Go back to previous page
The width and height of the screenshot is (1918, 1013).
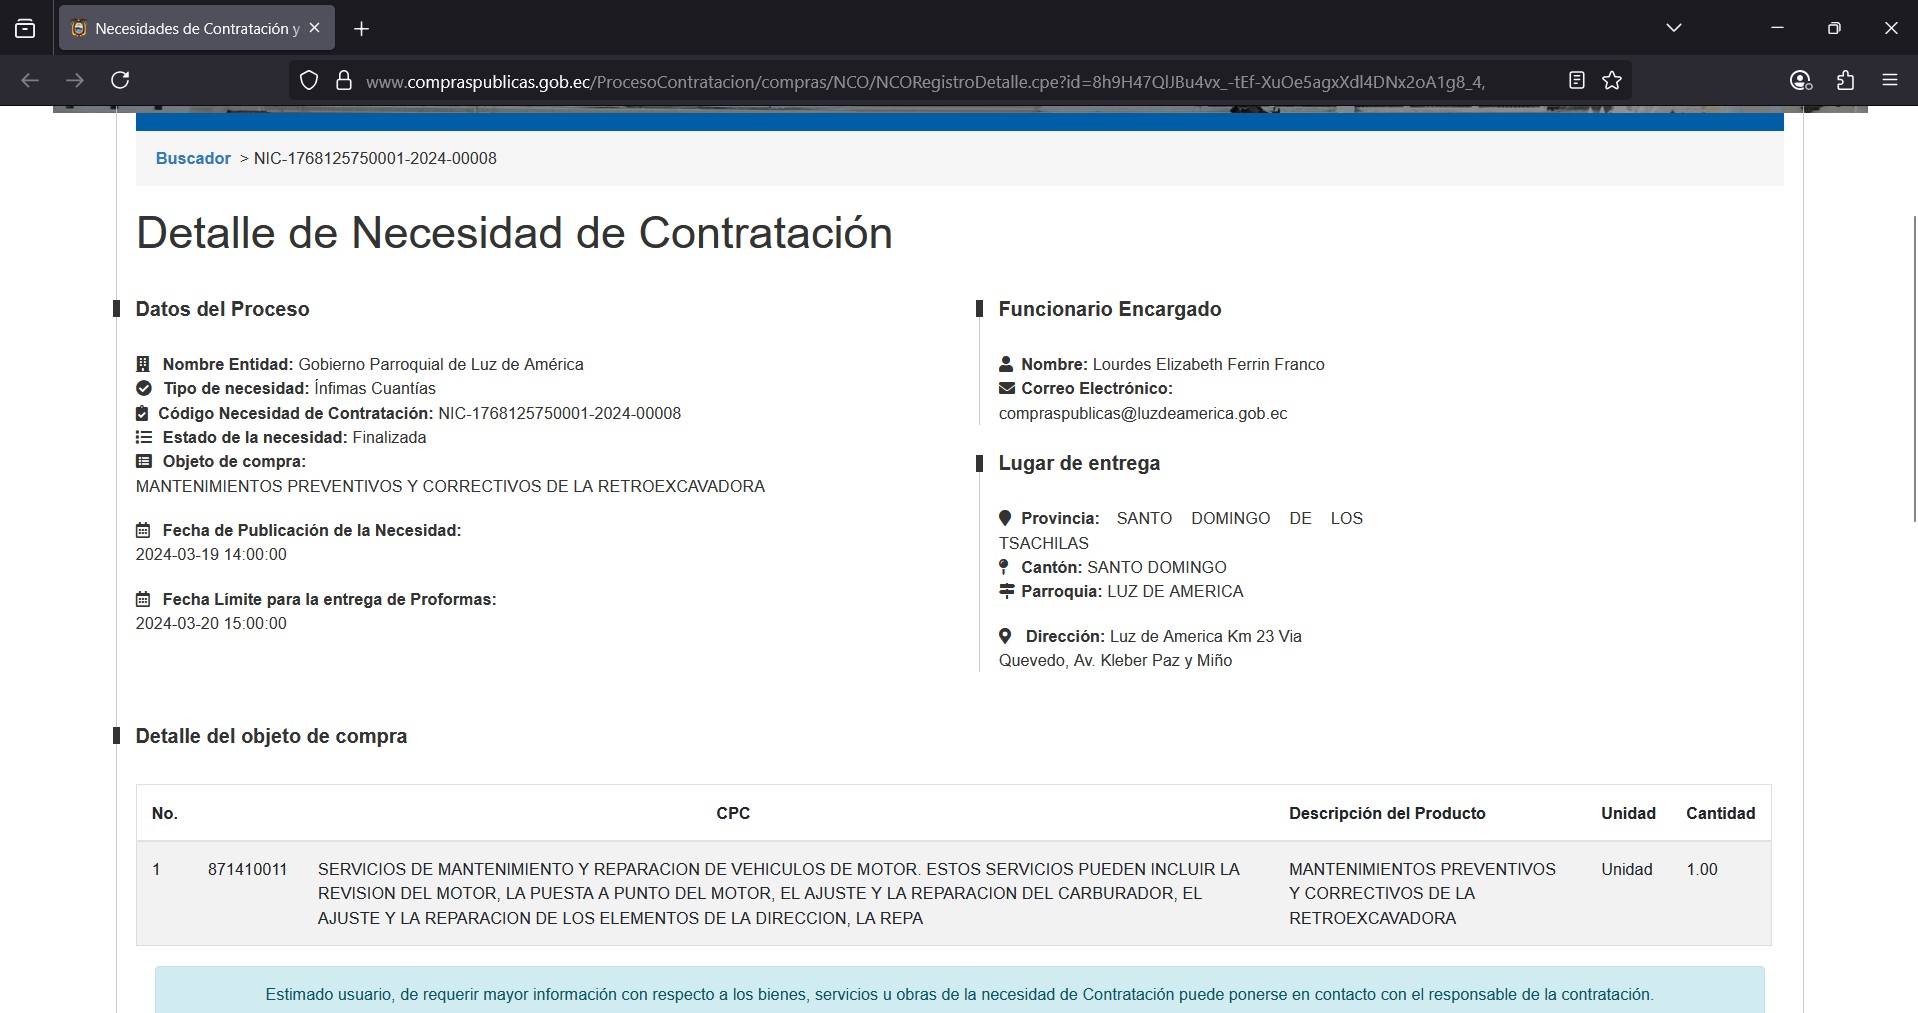click(30, 80)
